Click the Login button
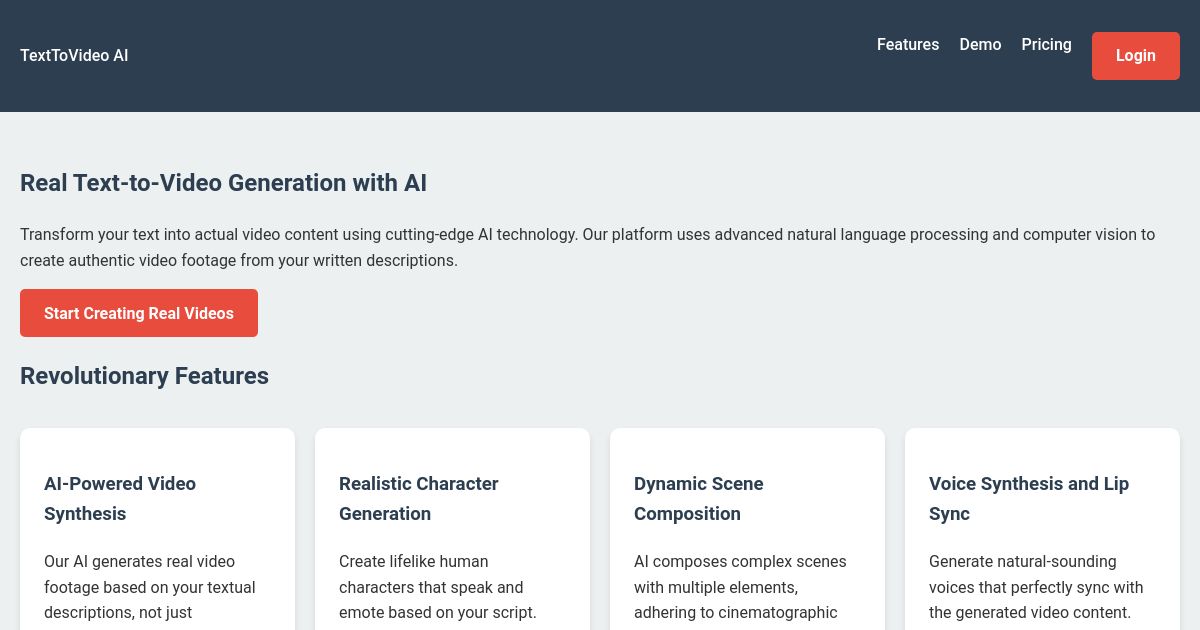 pos(1135,56)
